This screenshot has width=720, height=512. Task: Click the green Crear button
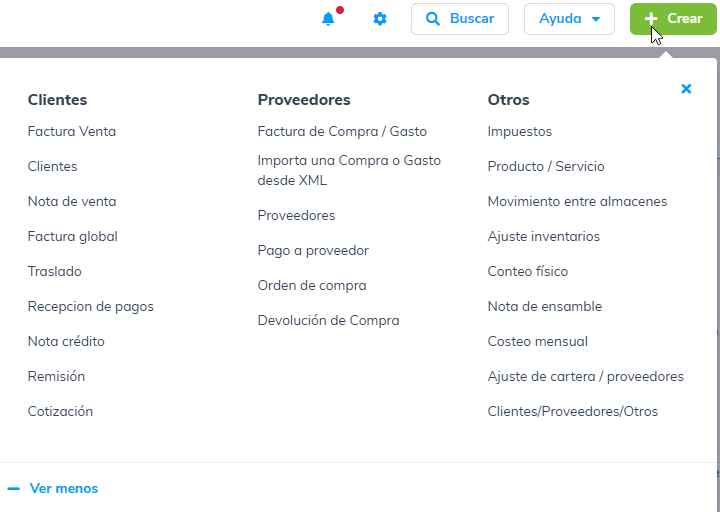point(673,19)
